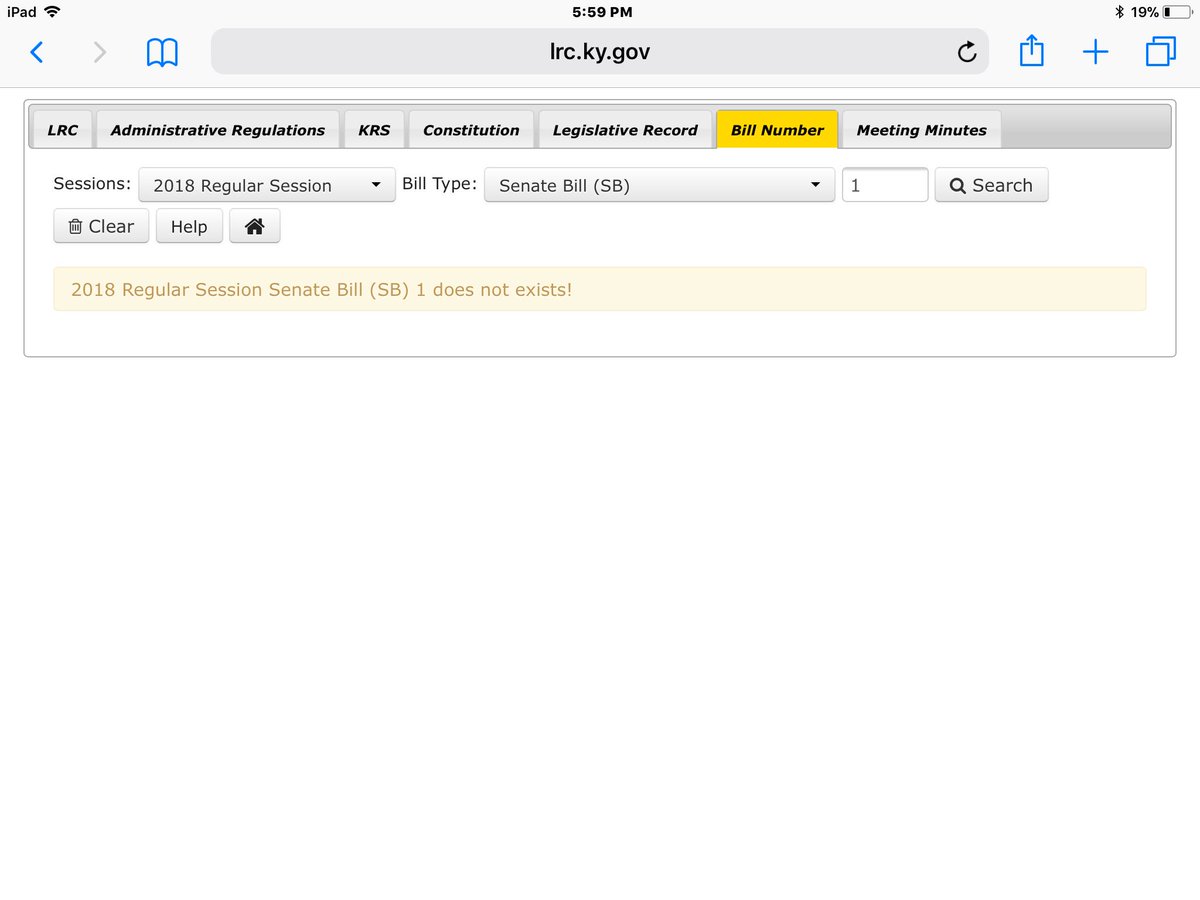Screen dimensions: 1200x900
Task: Tap the 'Sessions:' label
Action: 92,184
